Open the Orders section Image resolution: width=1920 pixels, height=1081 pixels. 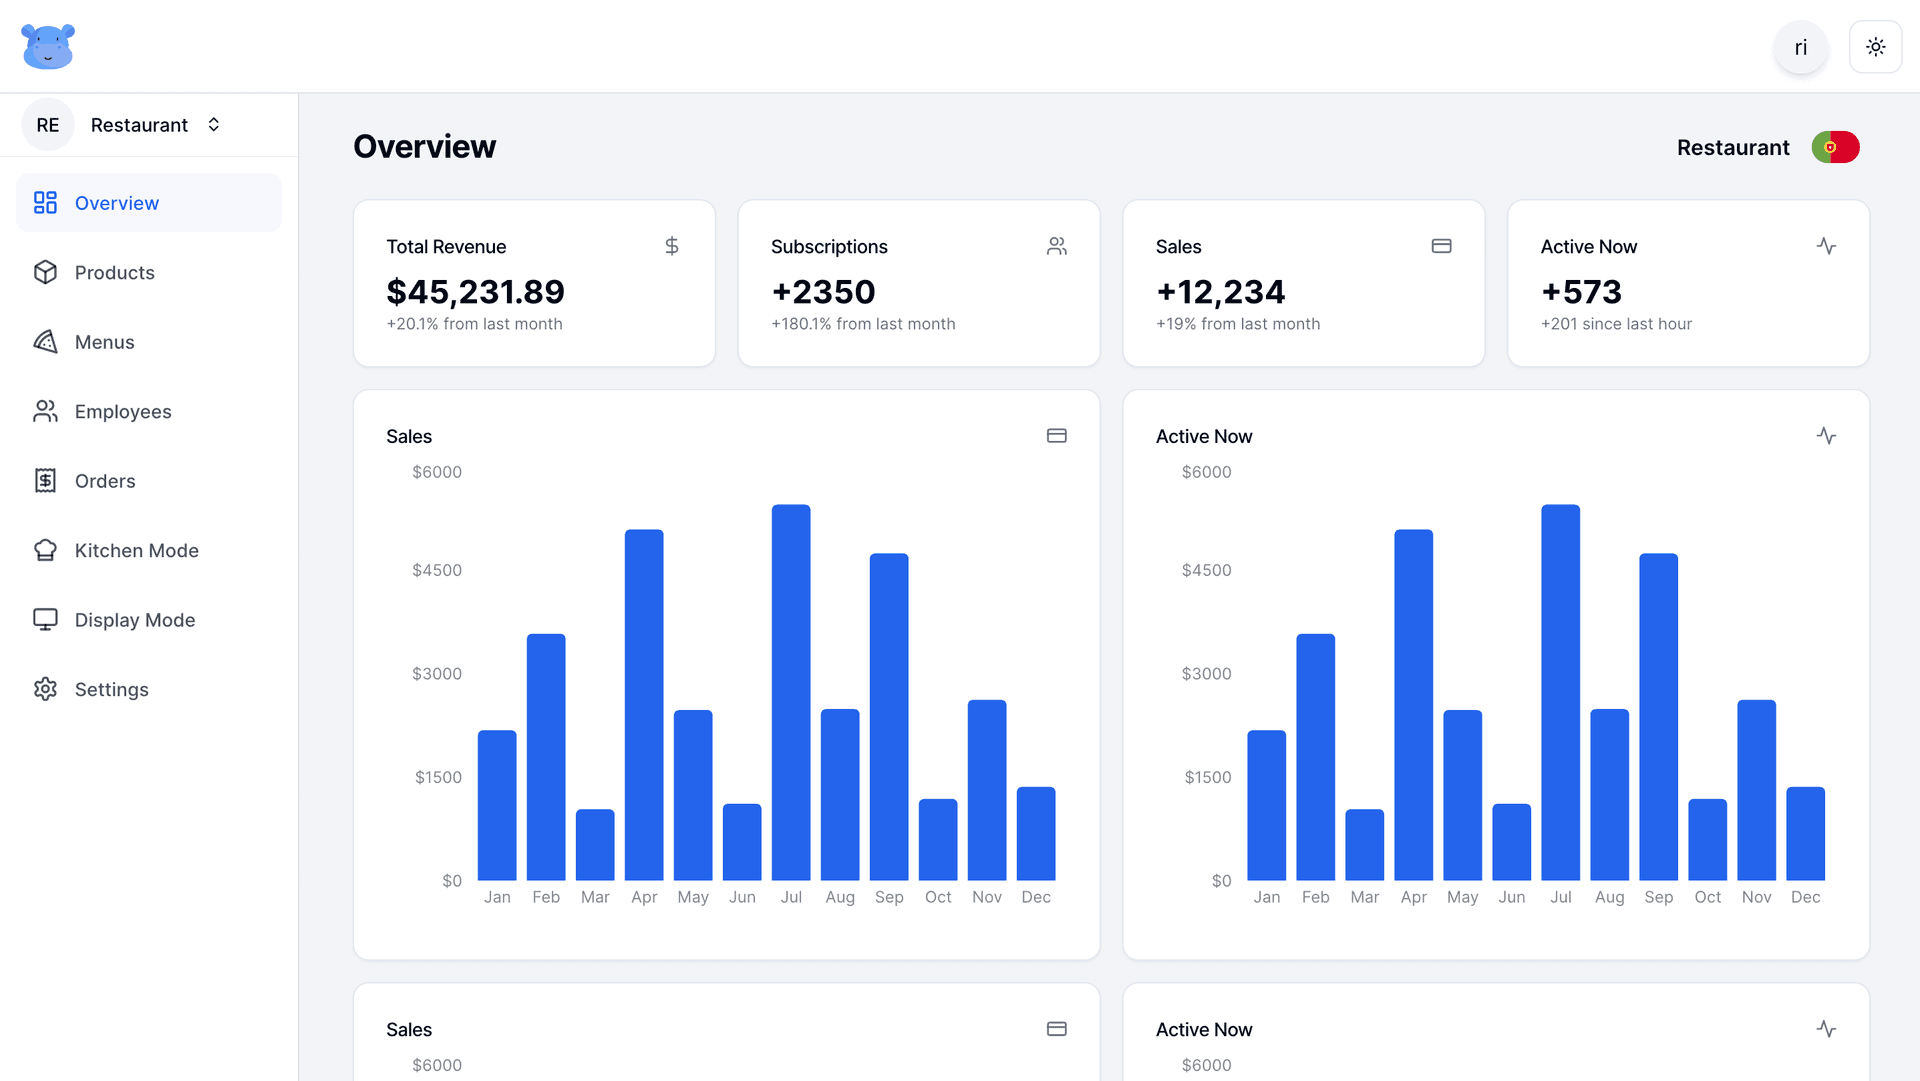[149, 481]
